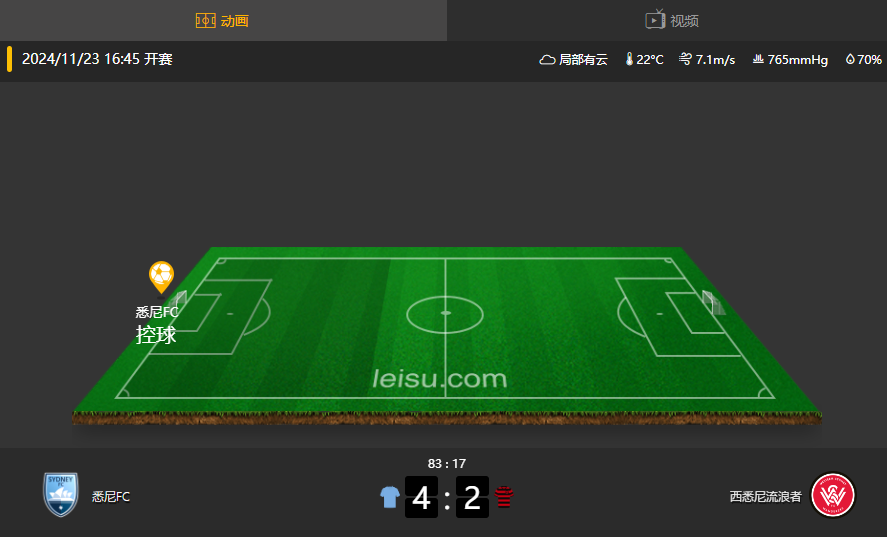Click the light blue home jersey icon
Screen dimensions: 887x537
tap(390, 497)
